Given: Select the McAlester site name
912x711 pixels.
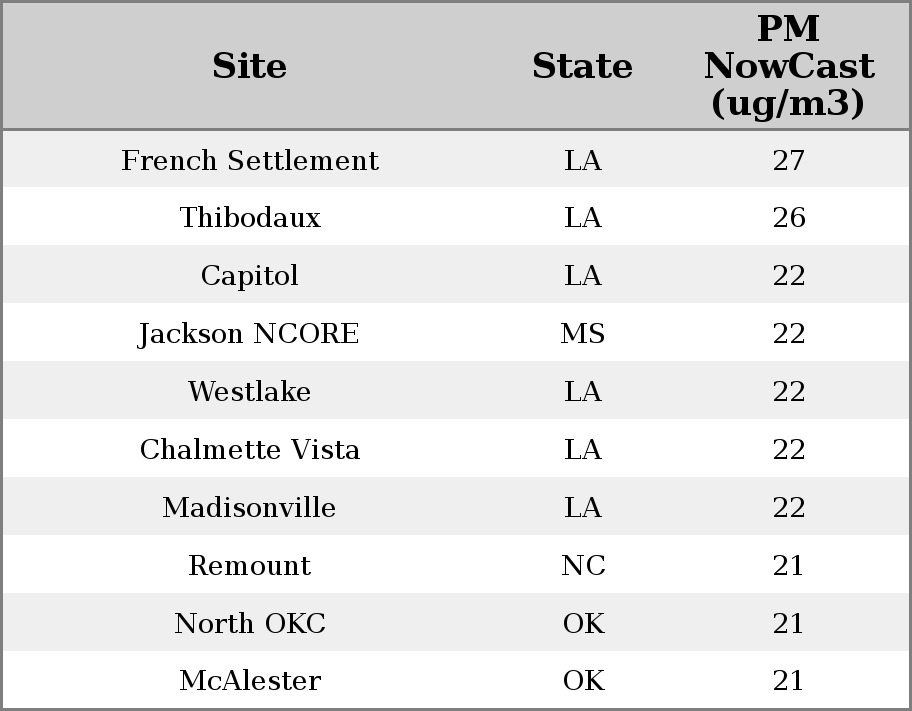Looking at the screenshot, I should click(250, 680).
